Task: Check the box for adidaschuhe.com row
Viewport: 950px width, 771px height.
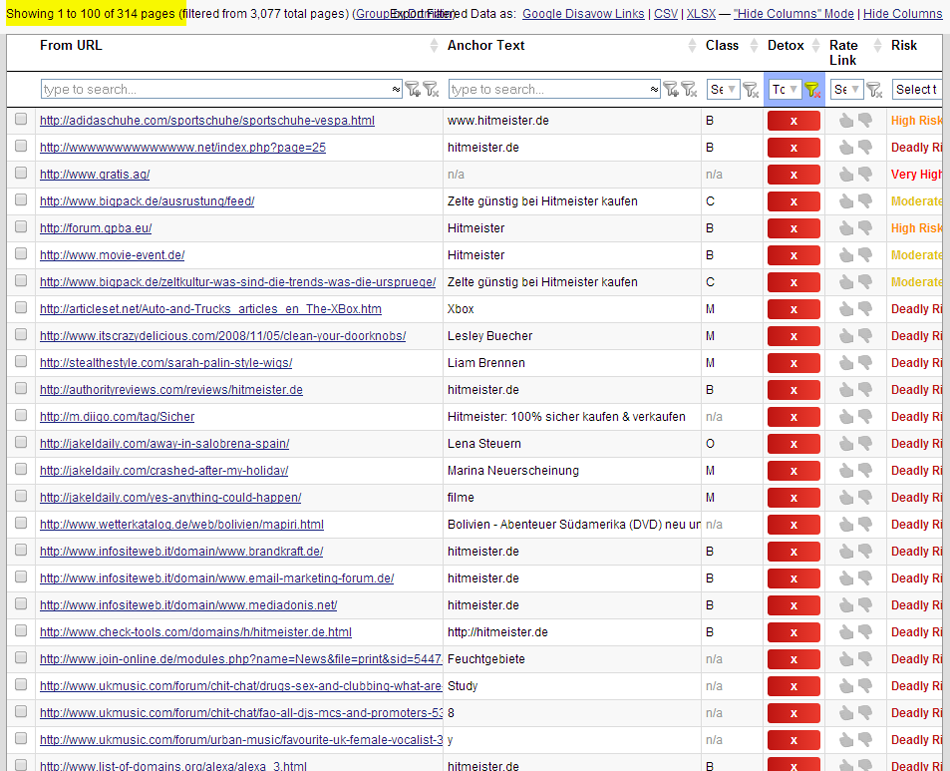Action: [21, 119]
